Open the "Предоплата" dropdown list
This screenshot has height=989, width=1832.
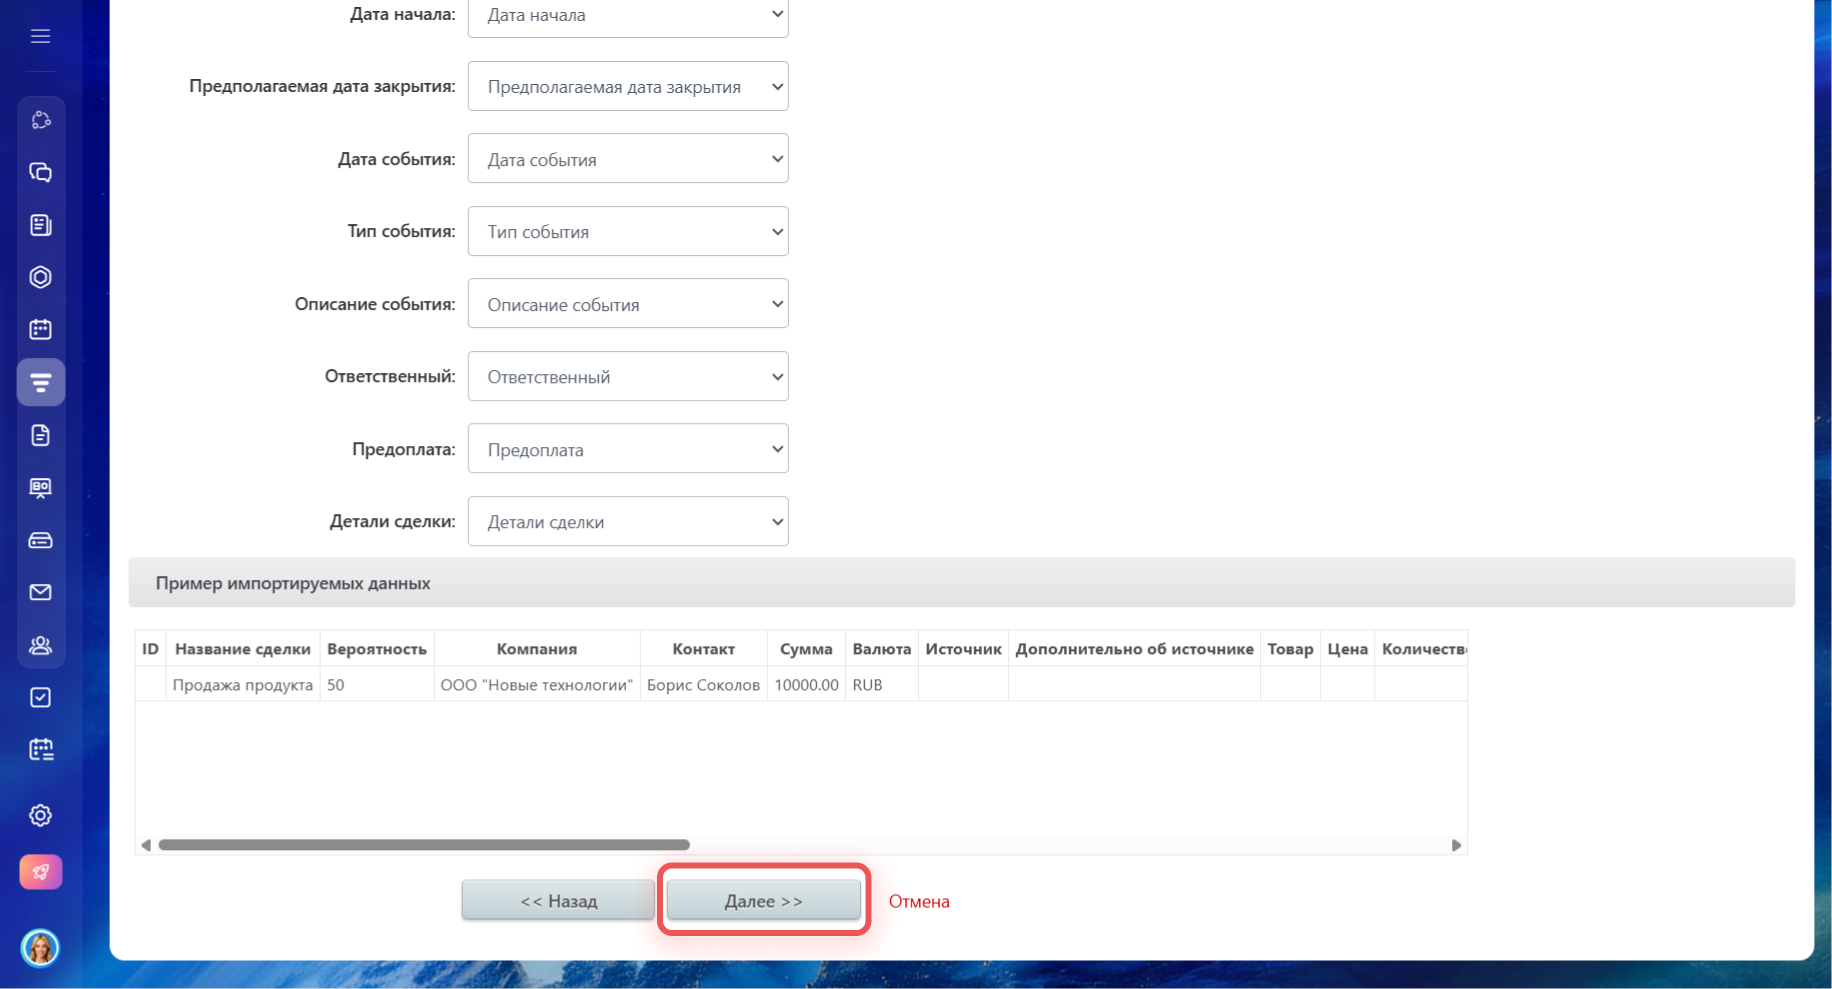tap(628, 450)
